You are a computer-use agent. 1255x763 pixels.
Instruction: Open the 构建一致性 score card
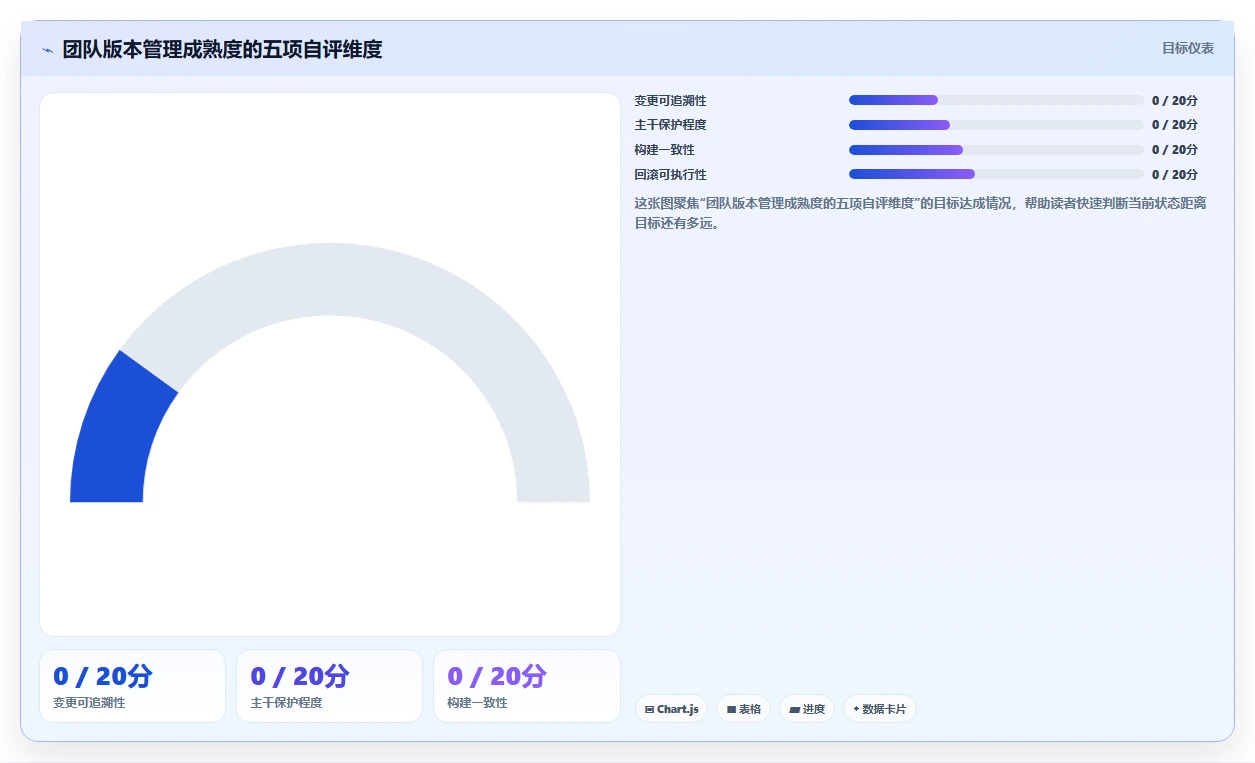point(526,686)
